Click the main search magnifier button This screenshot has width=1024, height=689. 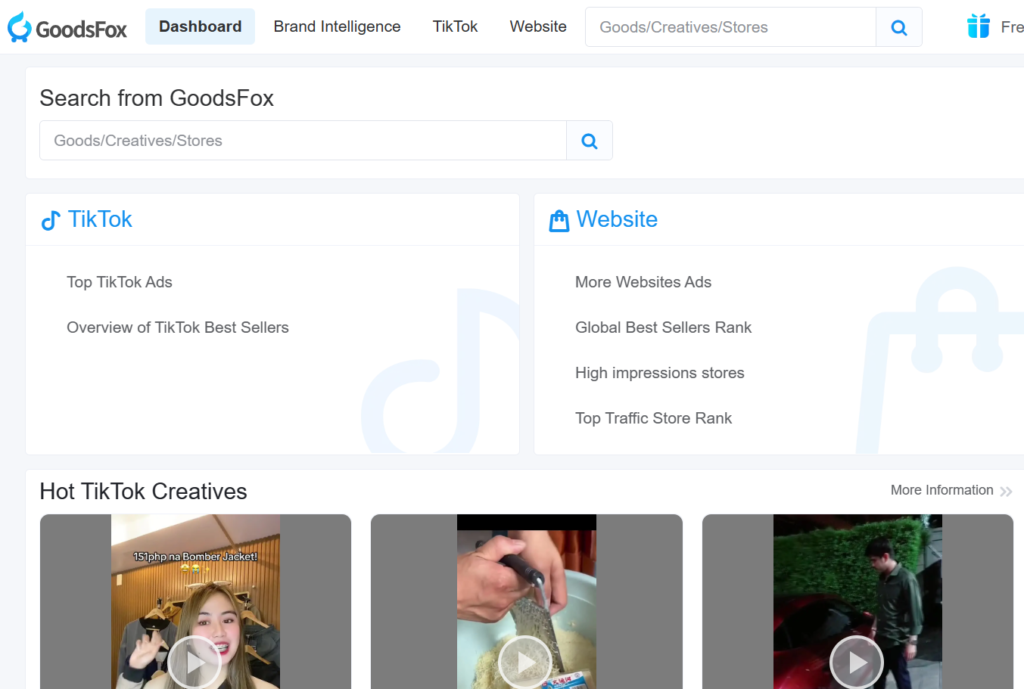click(589, 141)
